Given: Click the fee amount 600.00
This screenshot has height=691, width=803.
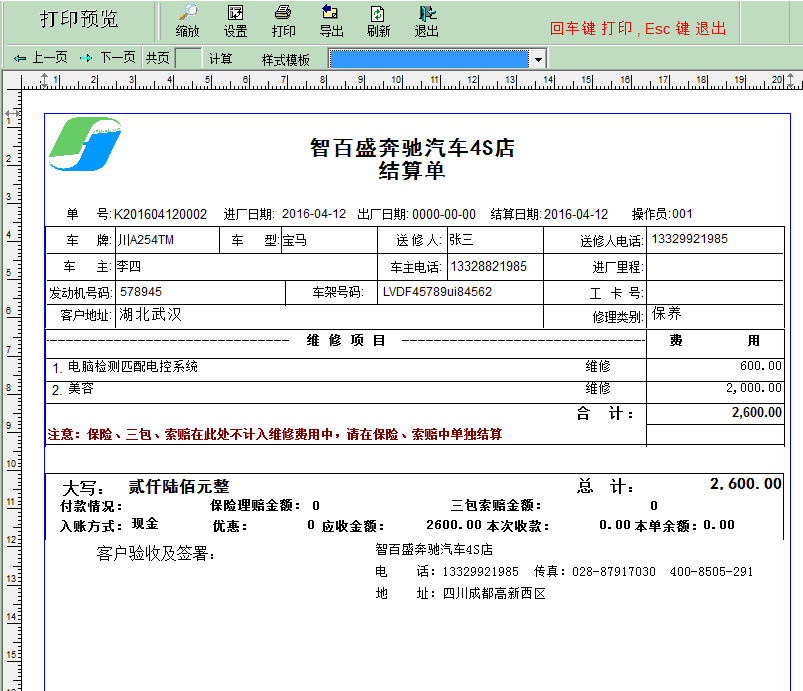Looking at the screenshot, I should pyautogui.click(x=760, y=366).
